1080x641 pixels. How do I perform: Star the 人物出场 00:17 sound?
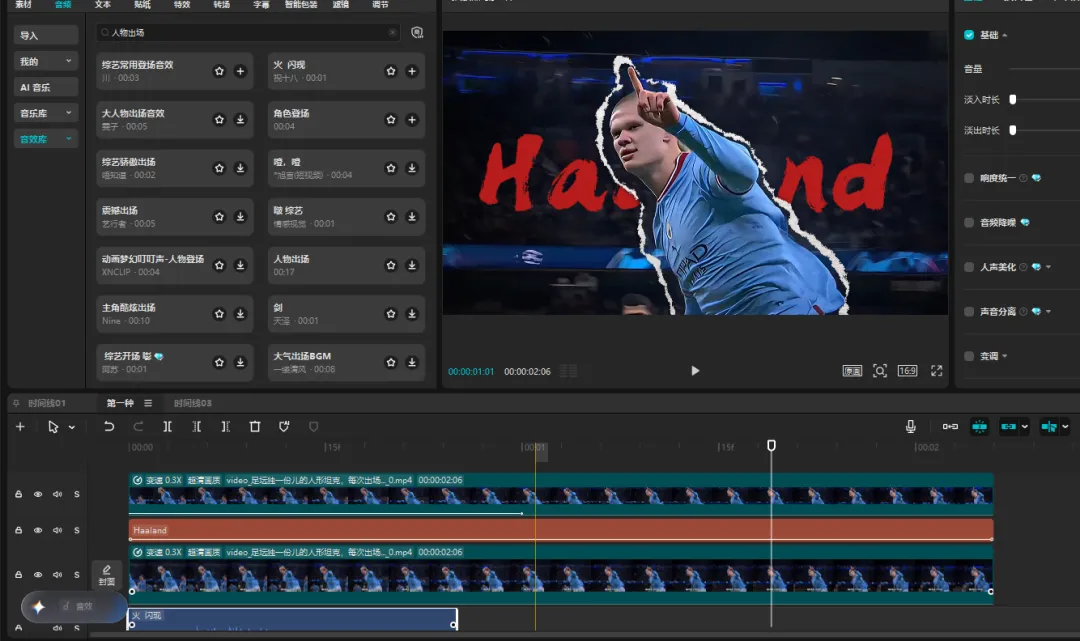pos(391,265)
